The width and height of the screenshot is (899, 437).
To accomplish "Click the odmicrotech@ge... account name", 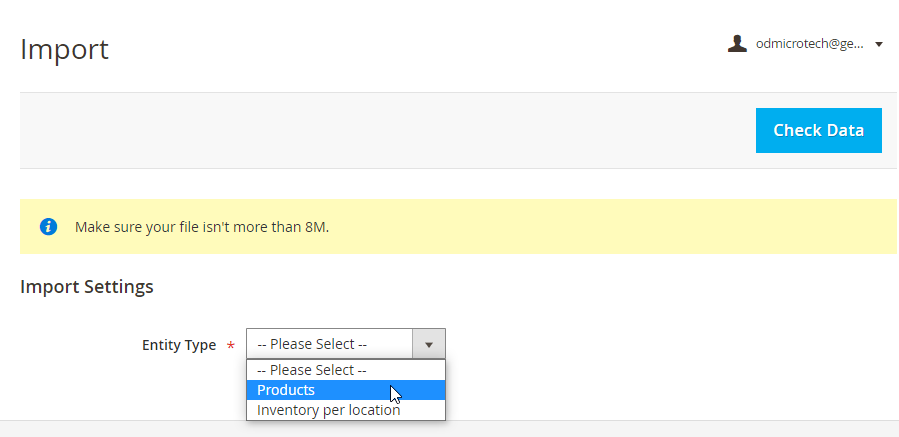I will coord(810,44).
